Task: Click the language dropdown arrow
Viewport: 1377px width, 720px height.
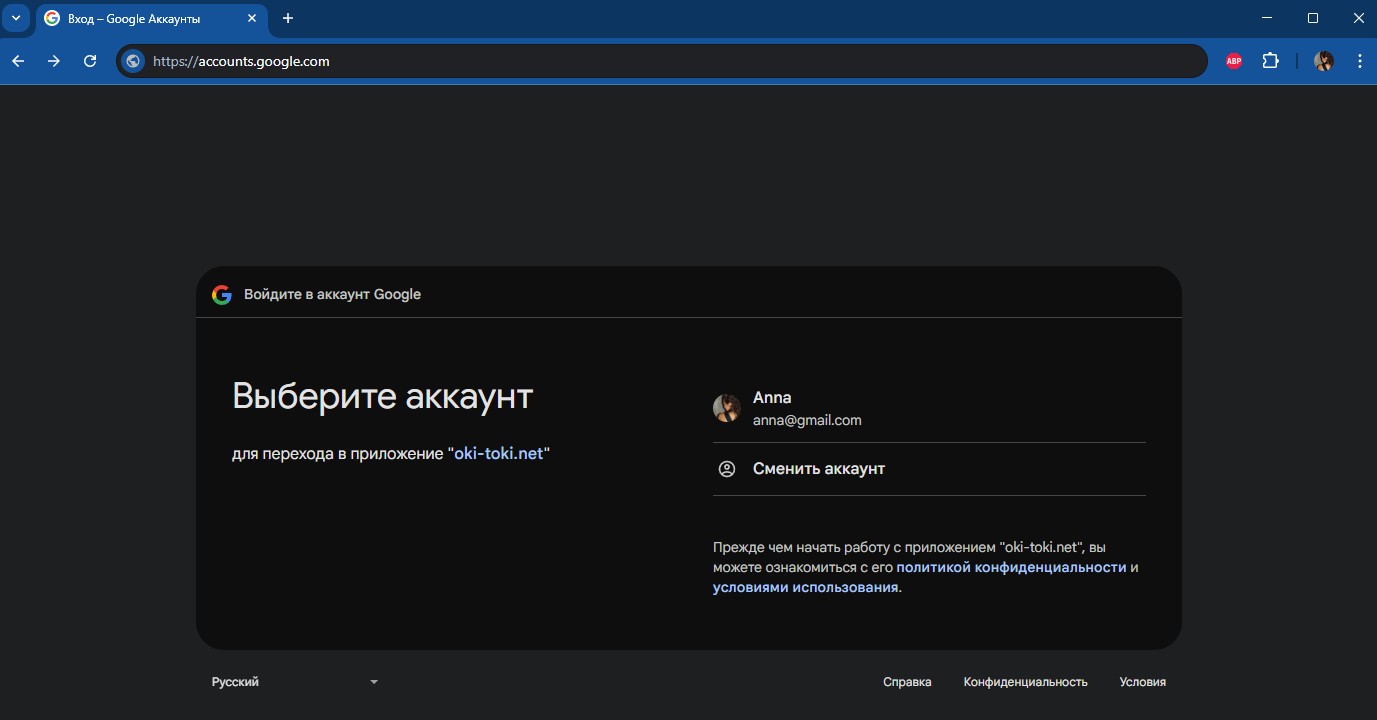Action: point(374,682)
